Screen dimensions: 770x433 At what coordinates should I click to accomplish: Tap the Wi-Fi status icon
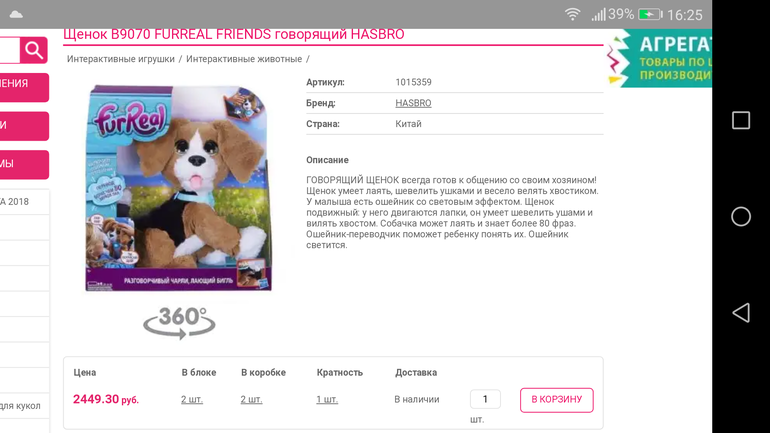tap(572, 15)
